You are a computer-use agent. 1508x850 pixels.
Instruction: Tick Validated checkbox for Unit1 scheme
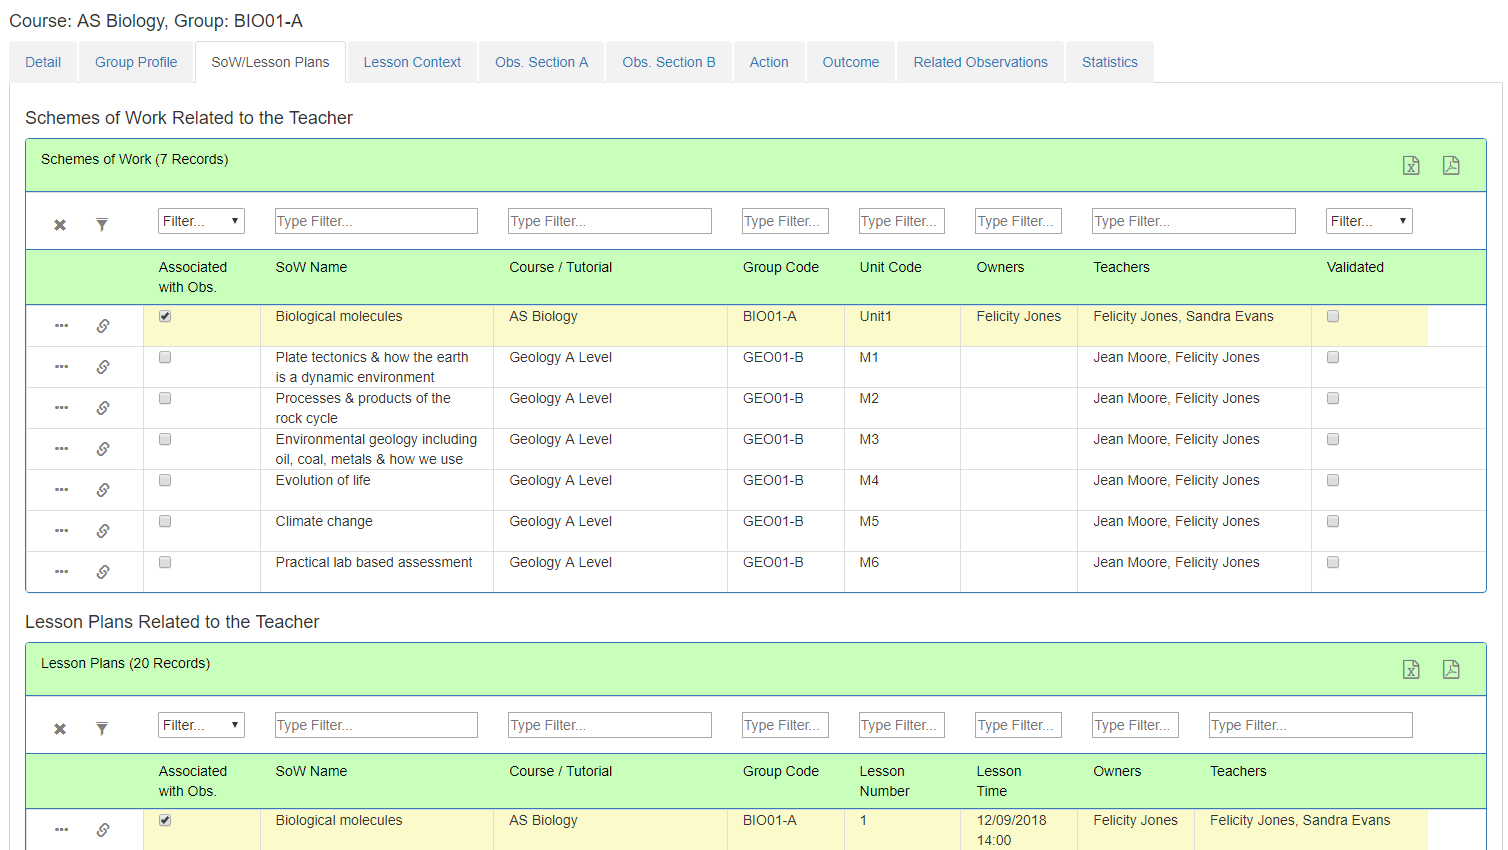pos(1333,316)
